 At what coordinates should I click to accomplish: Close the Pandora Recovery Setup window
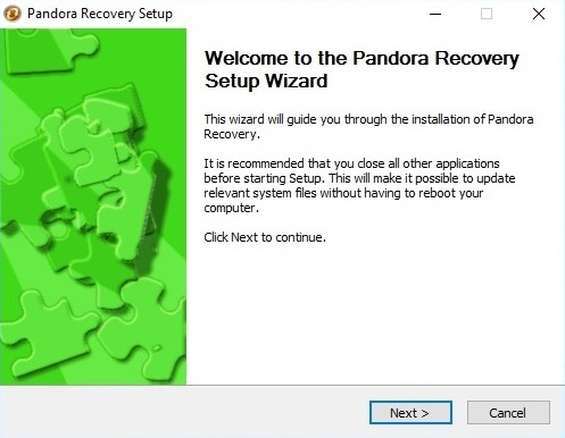click(539, 14)
